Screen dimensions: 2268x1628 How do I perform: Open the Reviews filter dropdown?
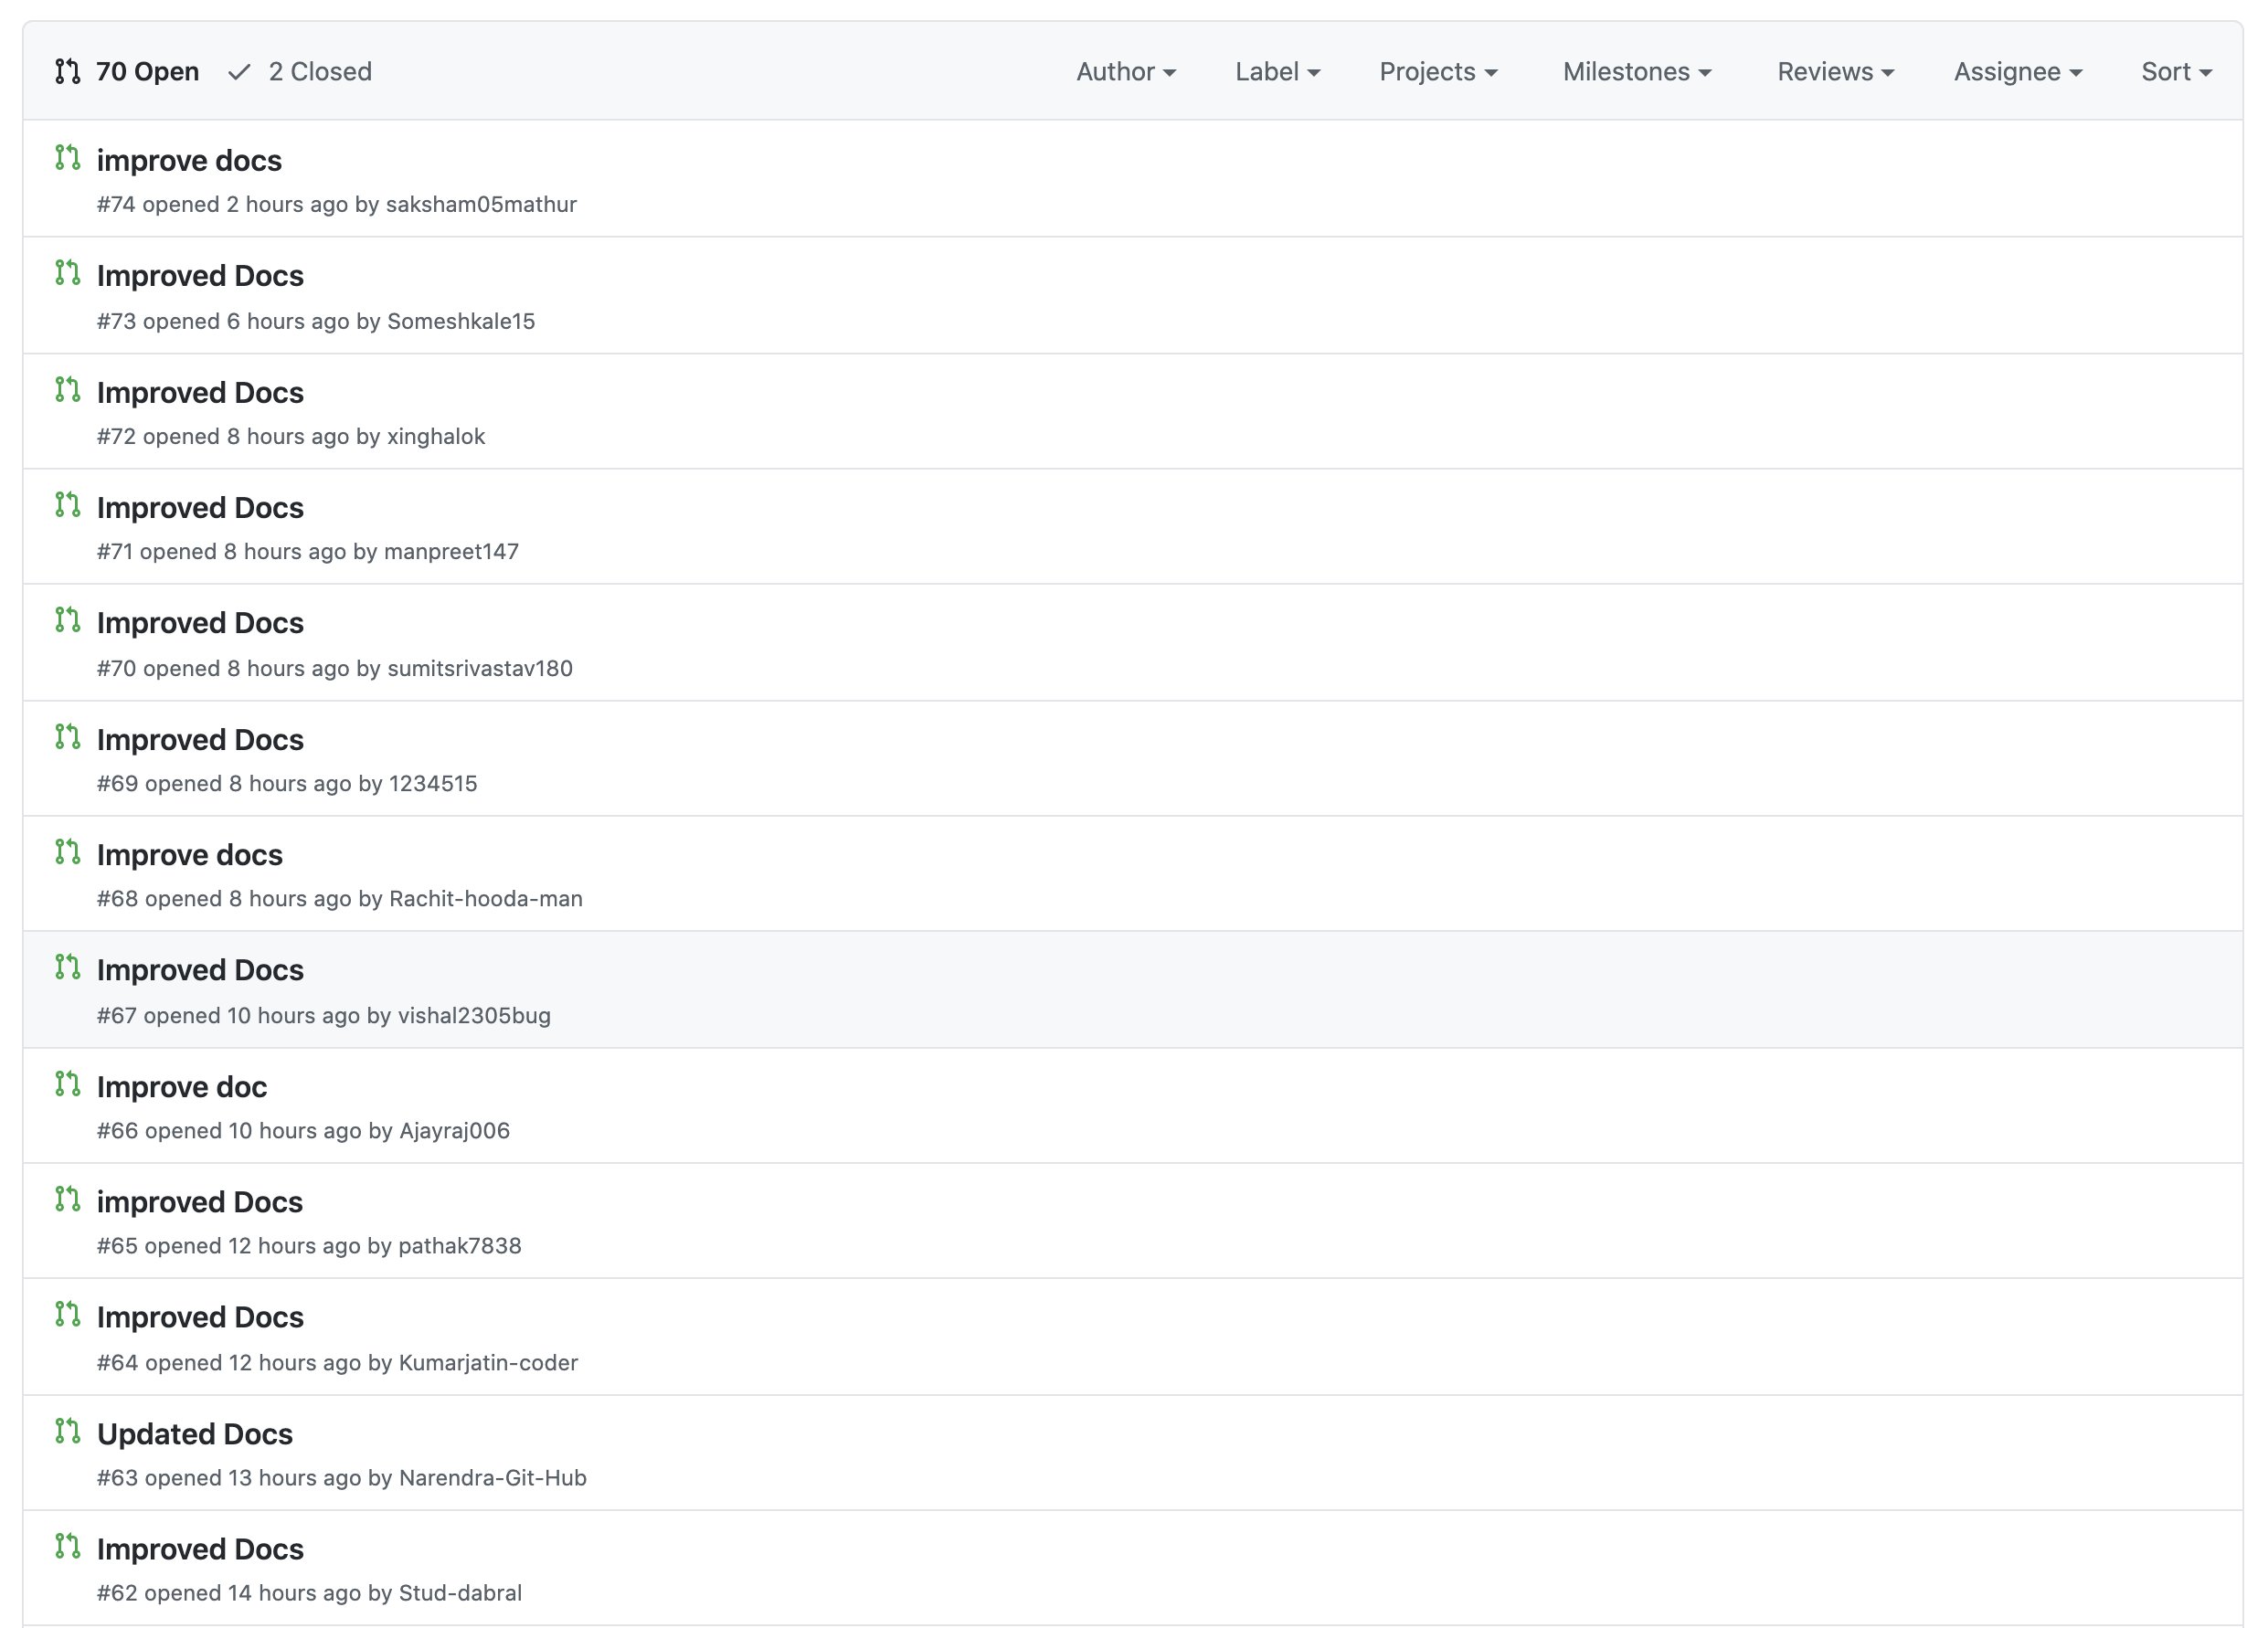click(1835, 72)
